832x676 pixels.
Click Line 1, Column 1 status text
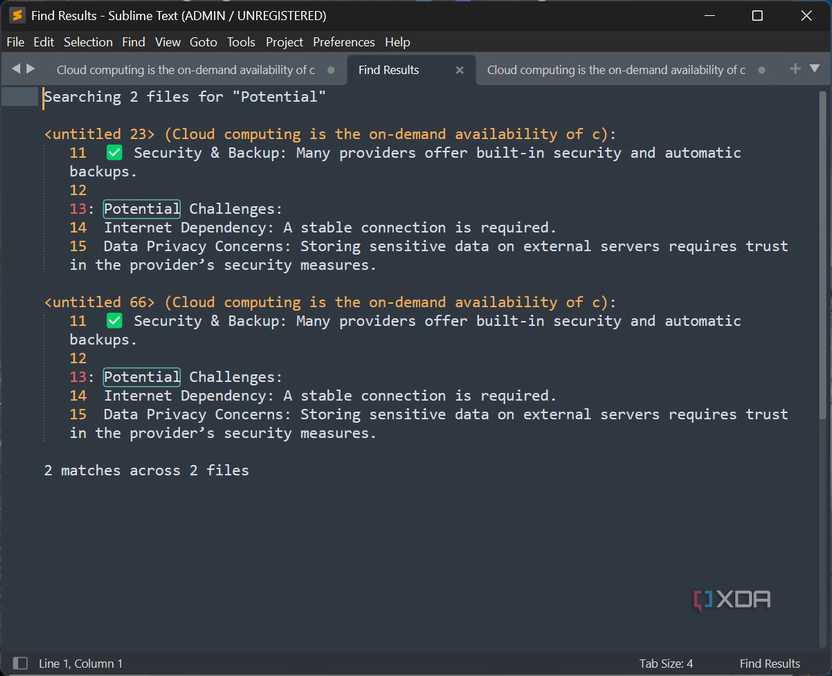(81, 663)
